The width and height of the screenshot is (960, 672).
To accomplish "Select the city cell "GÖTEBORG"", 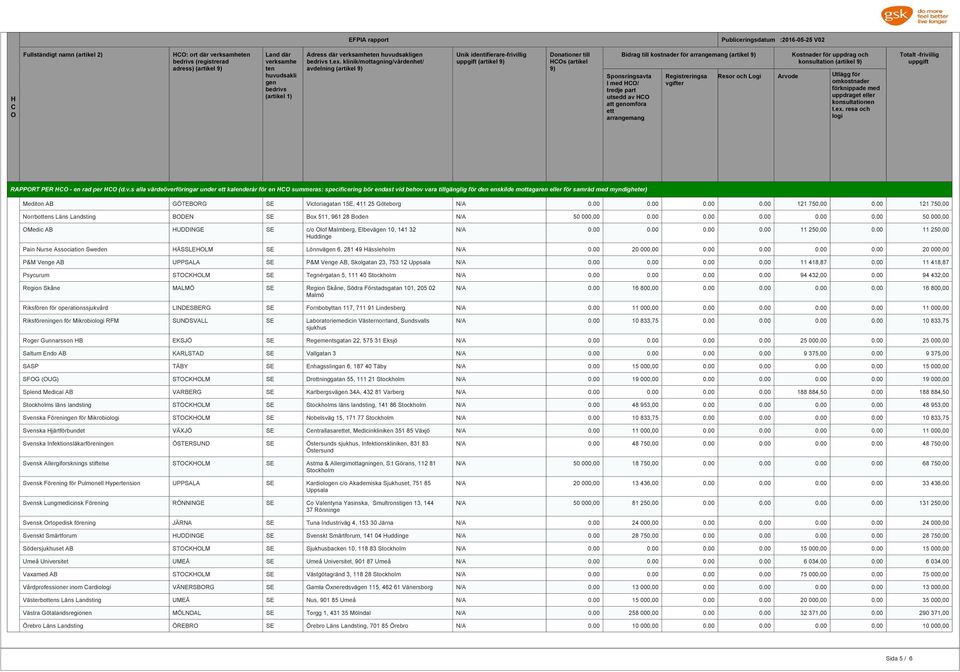I will click(216, 204).
